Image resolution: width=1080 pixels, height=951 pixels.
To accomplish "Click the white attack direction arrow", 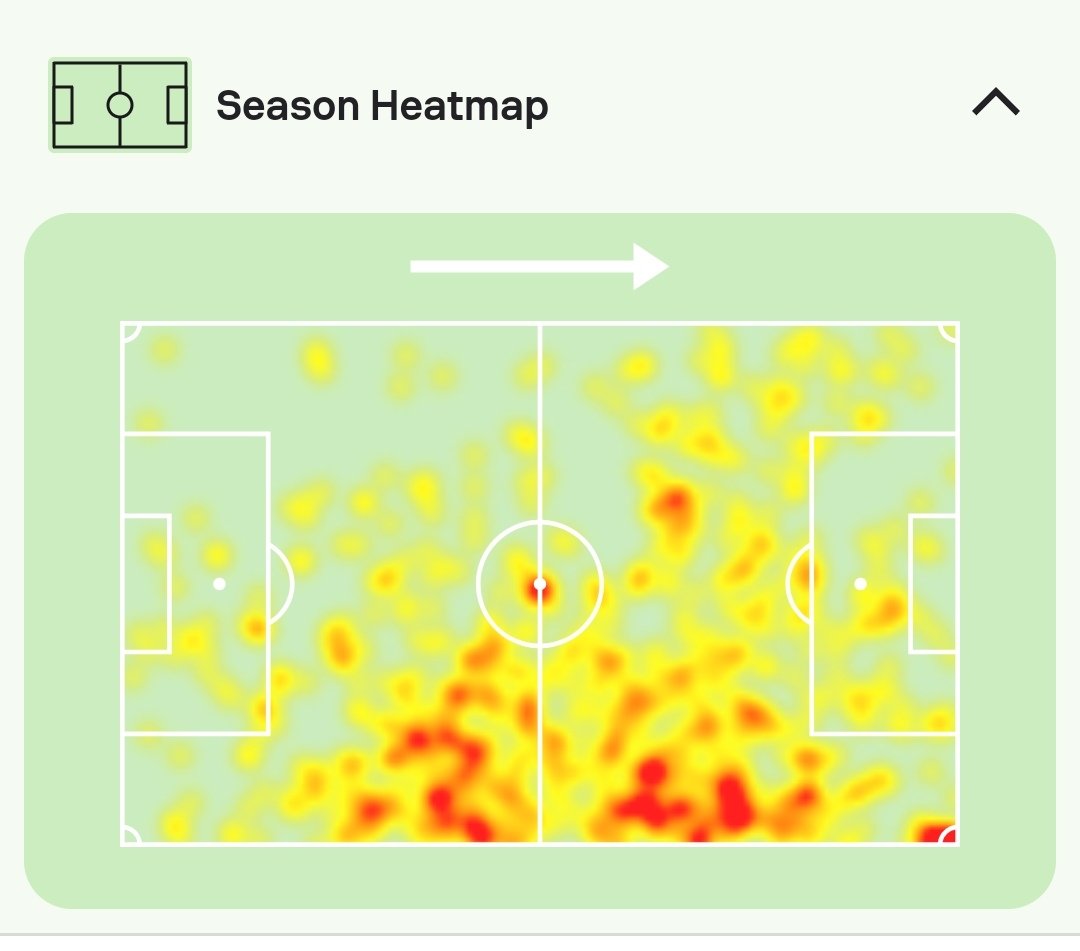I will [539, 267].
